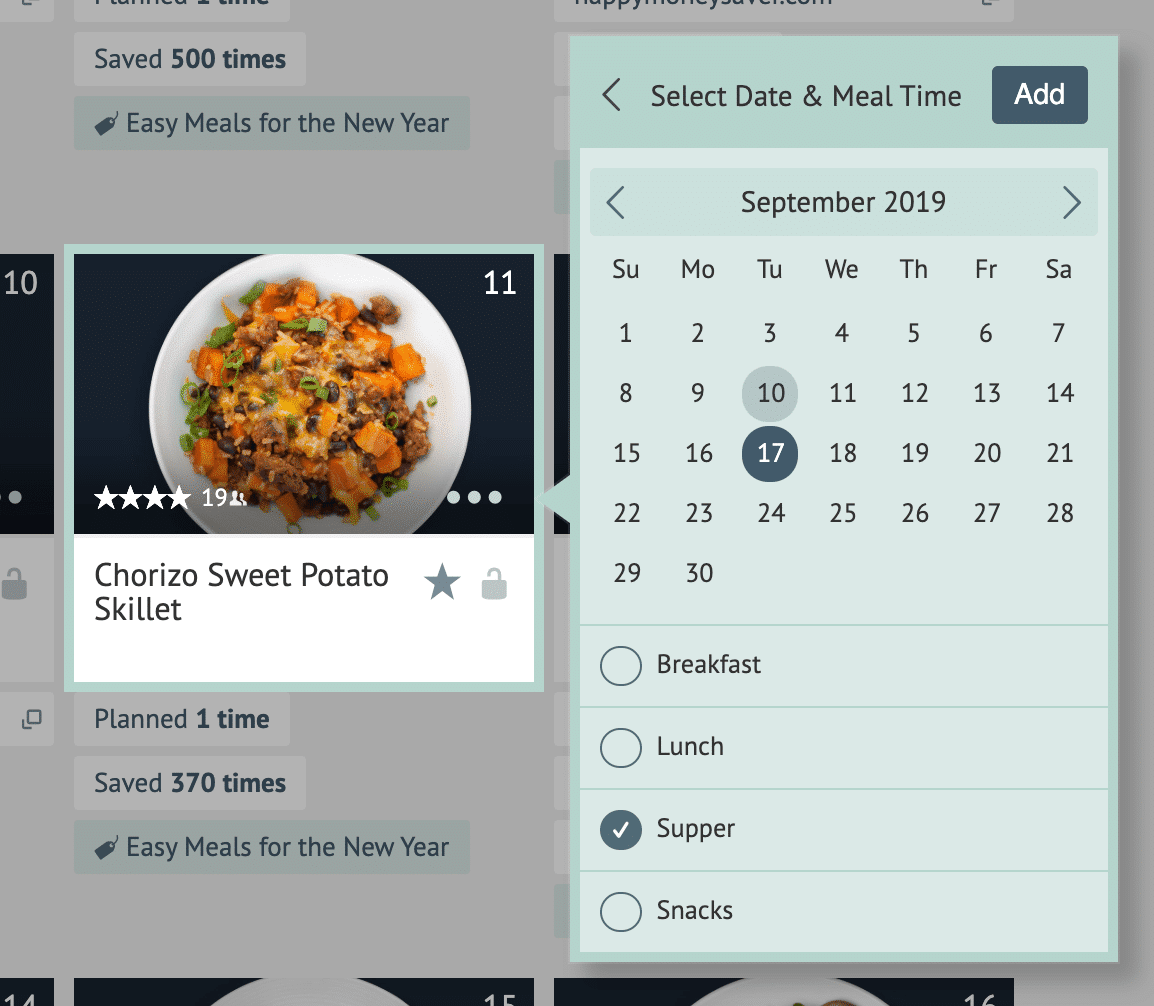Select highlighted date 10 in calendar
The width and height of the screenshot is (1154, 1006).
pyautogui.click(x=771, y=393)
